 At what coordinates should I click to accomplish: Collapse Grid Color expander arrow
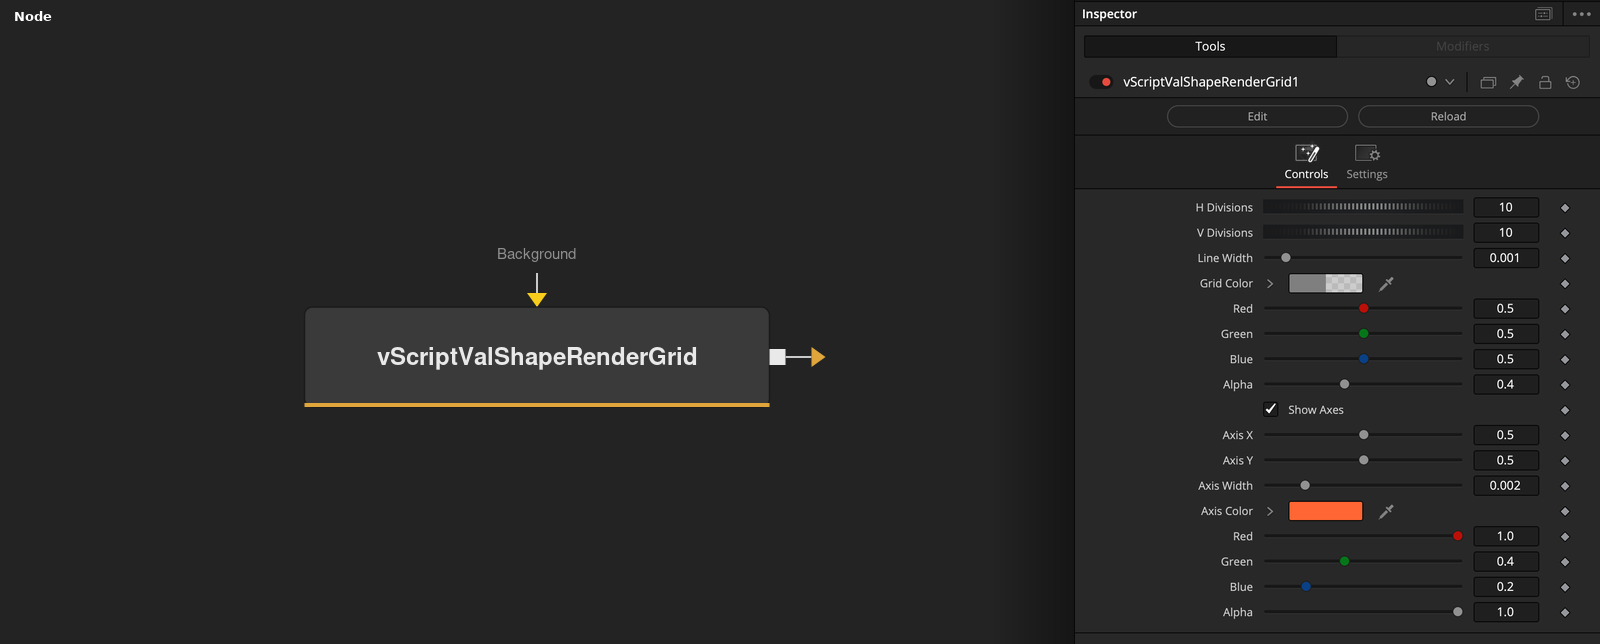tap(1270, 284)
